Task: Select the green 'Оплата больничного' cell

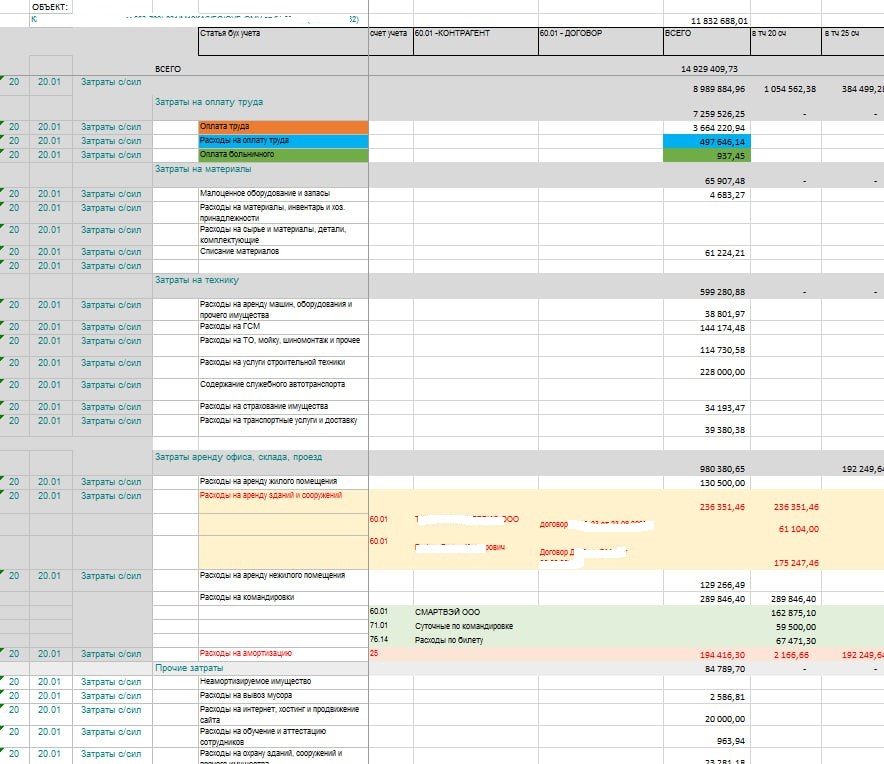Action: [x=283, y=155]
